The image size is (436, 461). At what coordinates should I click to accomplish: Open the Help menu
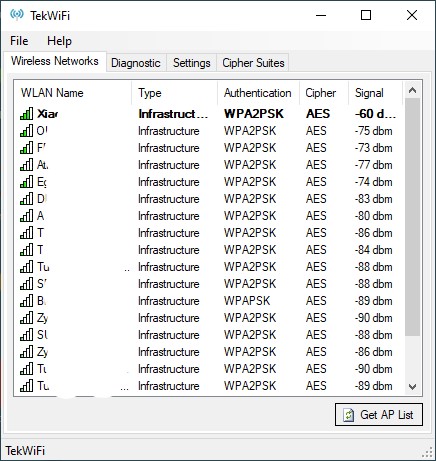(x=59, y=41)
